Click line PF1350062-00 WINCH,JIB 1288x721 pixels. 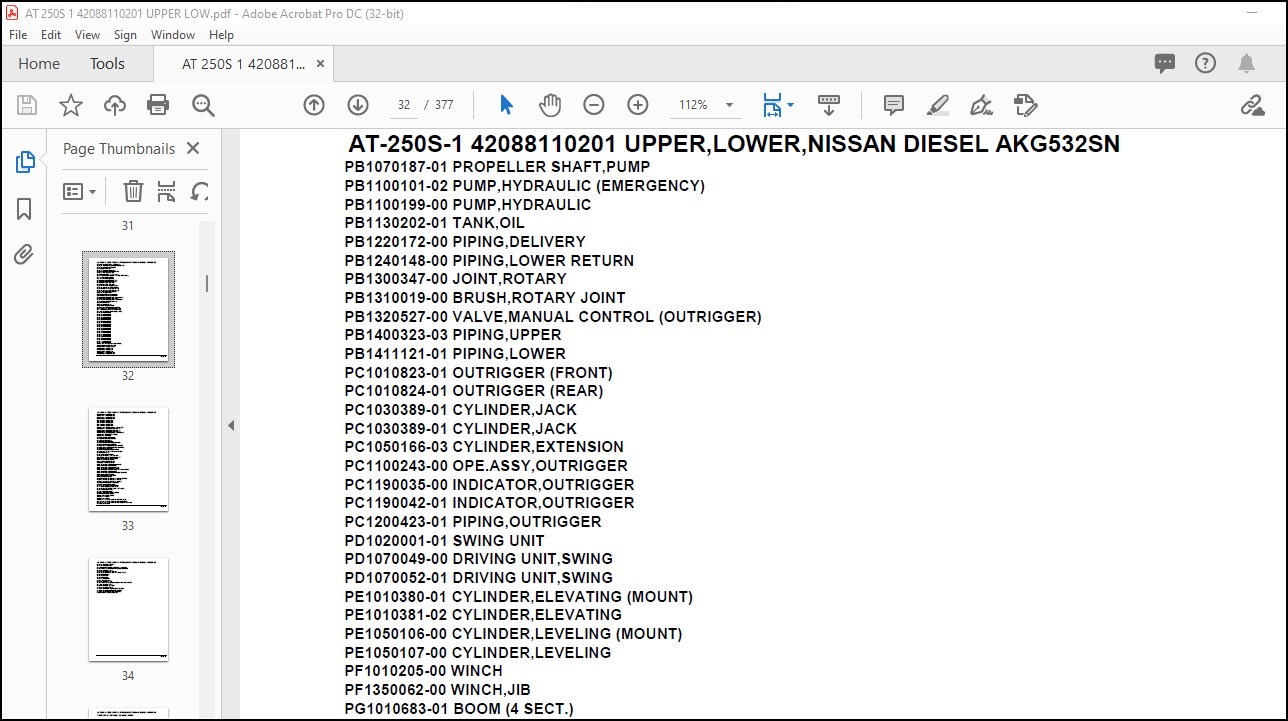tap(437, 690)
